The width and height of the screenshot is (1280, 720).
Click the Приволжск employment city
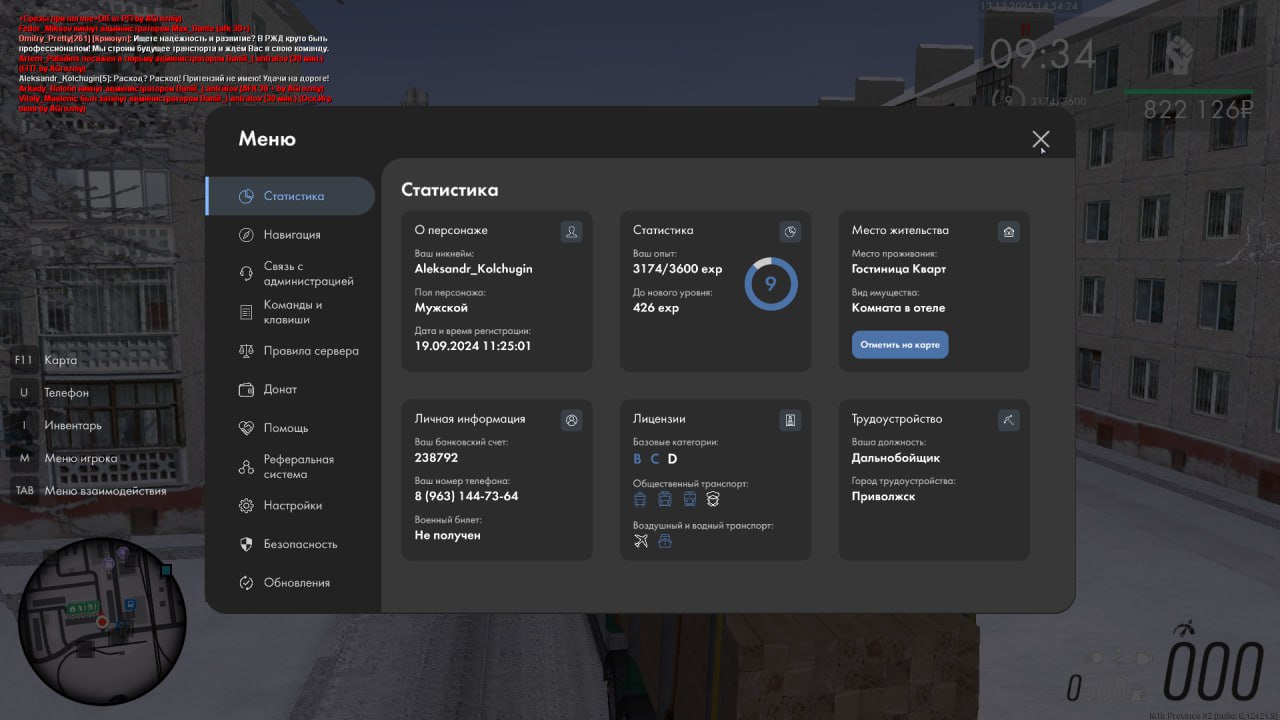[x=884, y=496]
